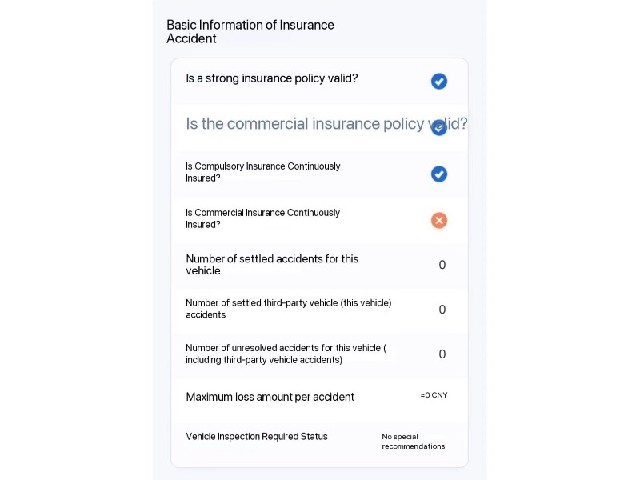
Task: Select settled third-party vehicle accidents label
Action: pos(288,309)
